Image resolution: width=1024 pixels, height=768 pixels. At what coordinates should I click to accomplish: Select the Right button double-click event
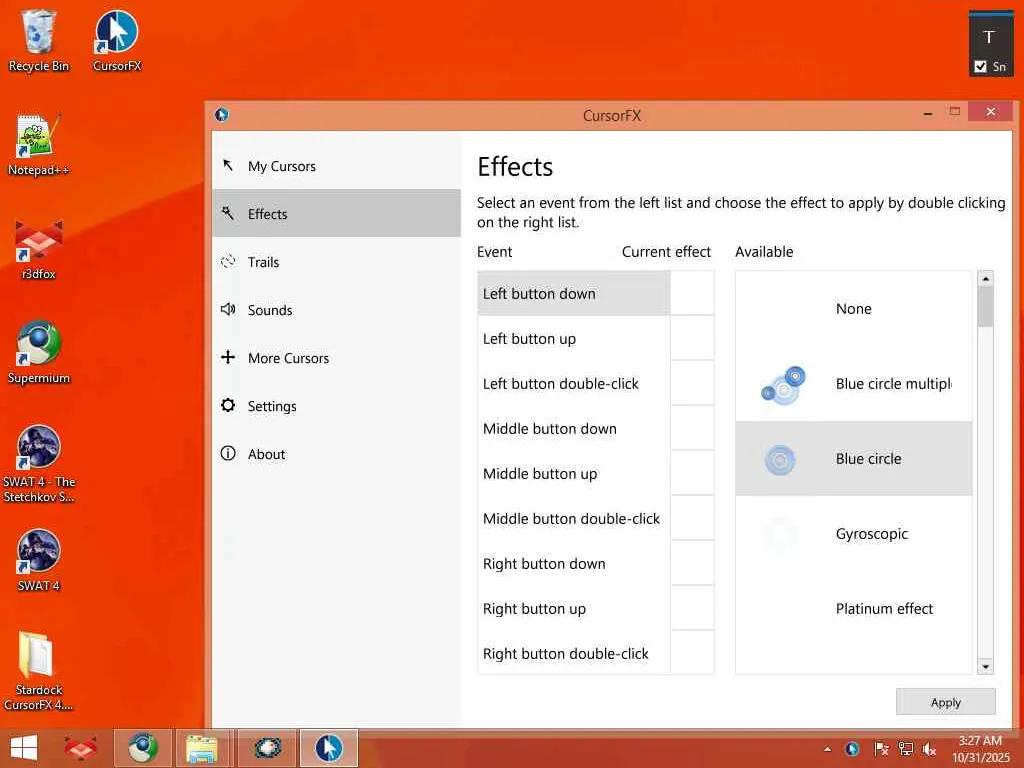[x=573, y=653]
